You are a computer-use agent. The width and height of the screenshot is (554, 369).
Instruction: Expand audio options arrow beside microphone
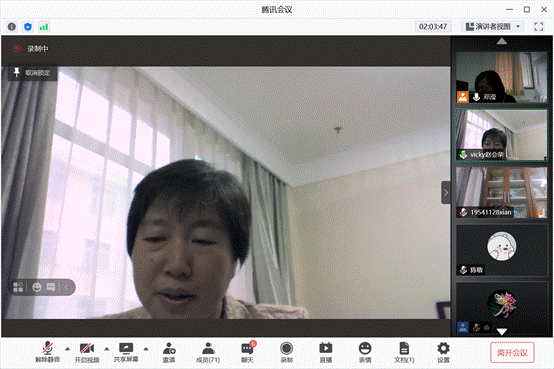point(67,349)
